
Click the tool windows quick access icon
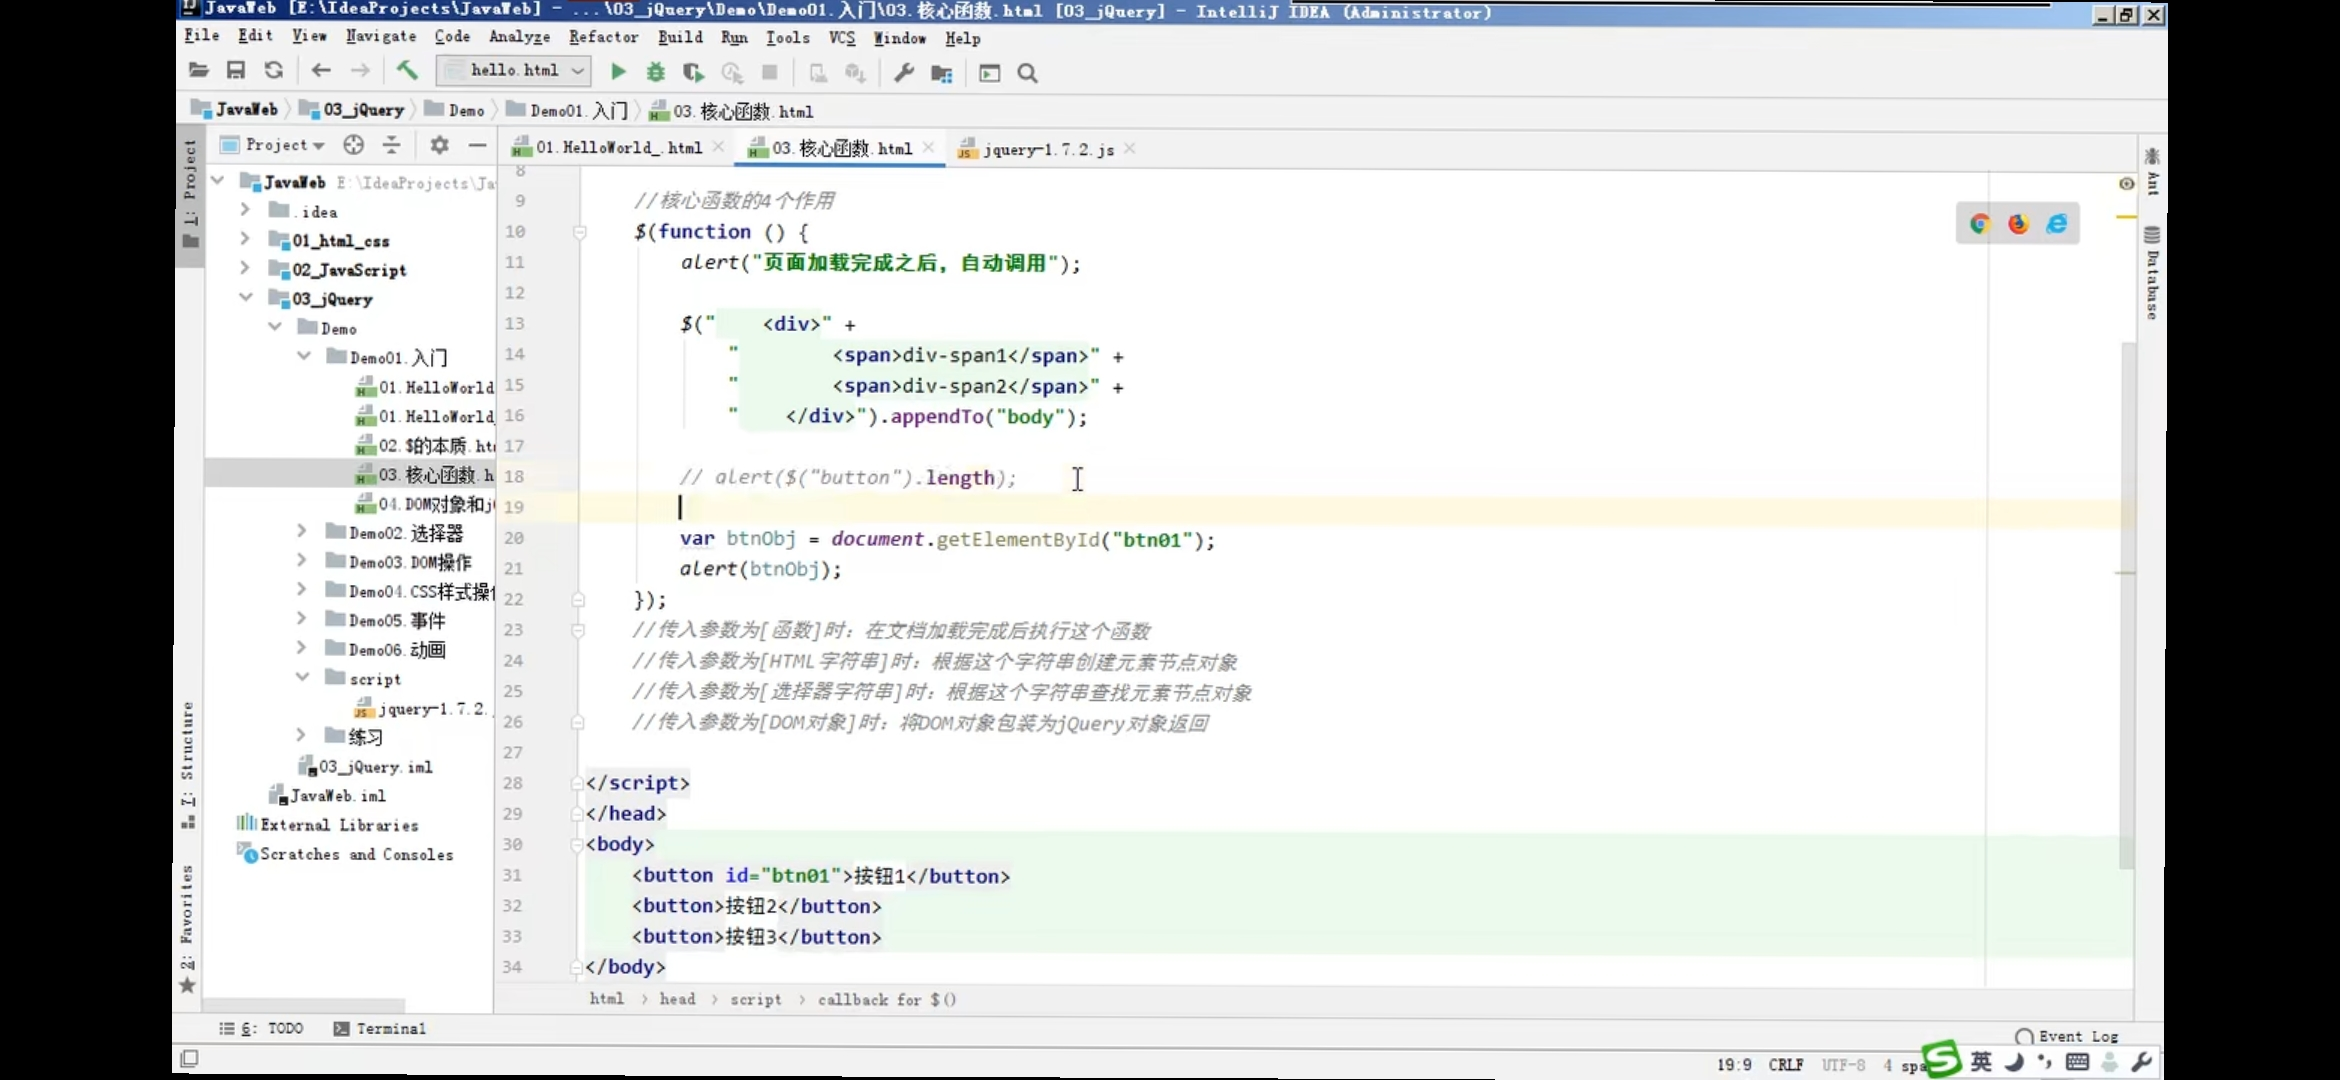189,1058
